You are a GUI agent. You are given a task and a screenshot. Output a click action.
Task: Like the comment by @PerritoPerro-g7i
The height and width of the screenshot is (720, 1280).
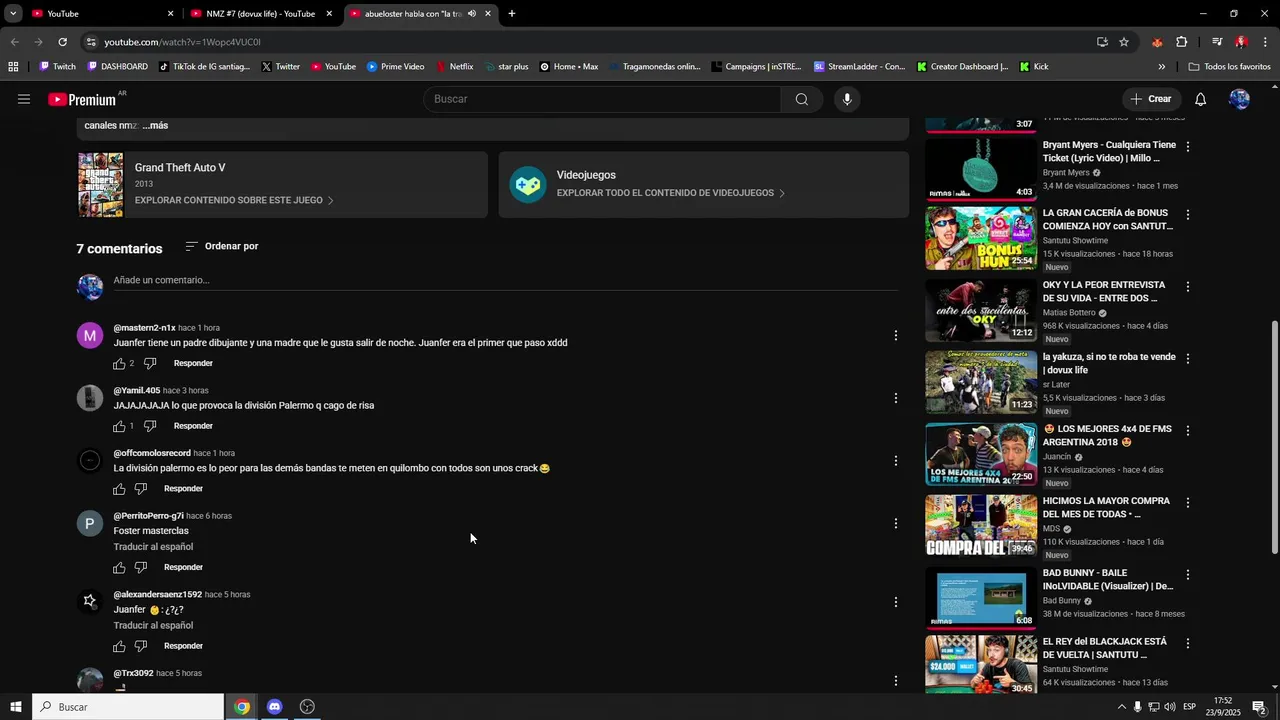click(119, 567)
